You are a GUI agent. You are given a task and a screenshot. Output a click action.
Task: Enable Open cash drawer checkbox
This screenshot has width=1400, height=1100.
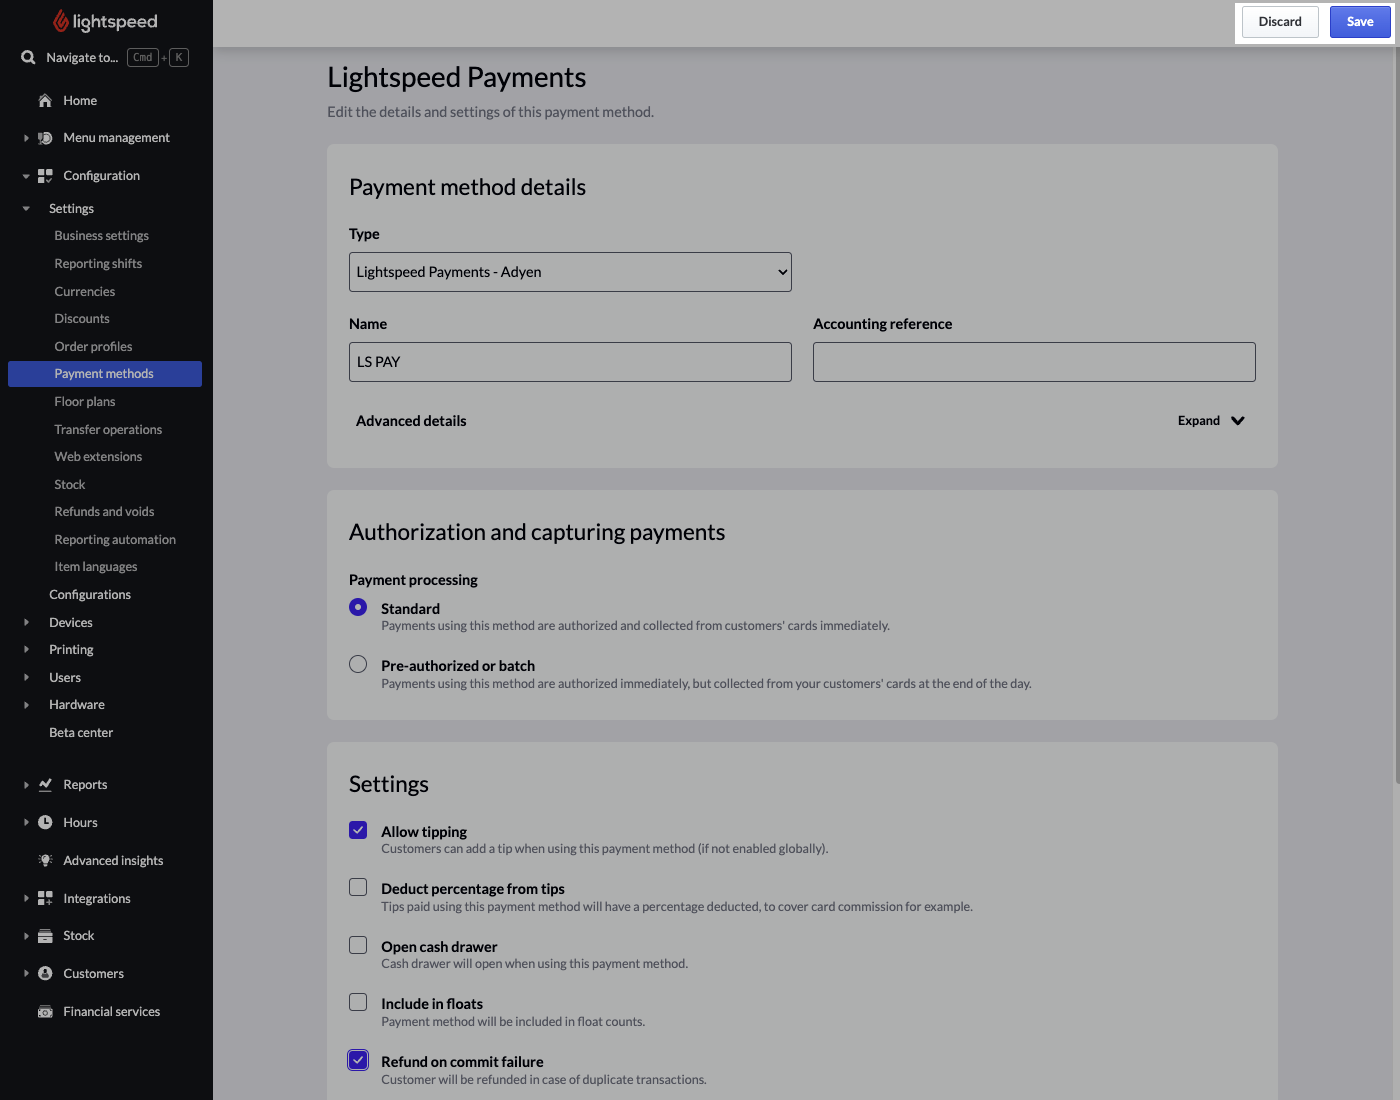(x=358, y=945)
